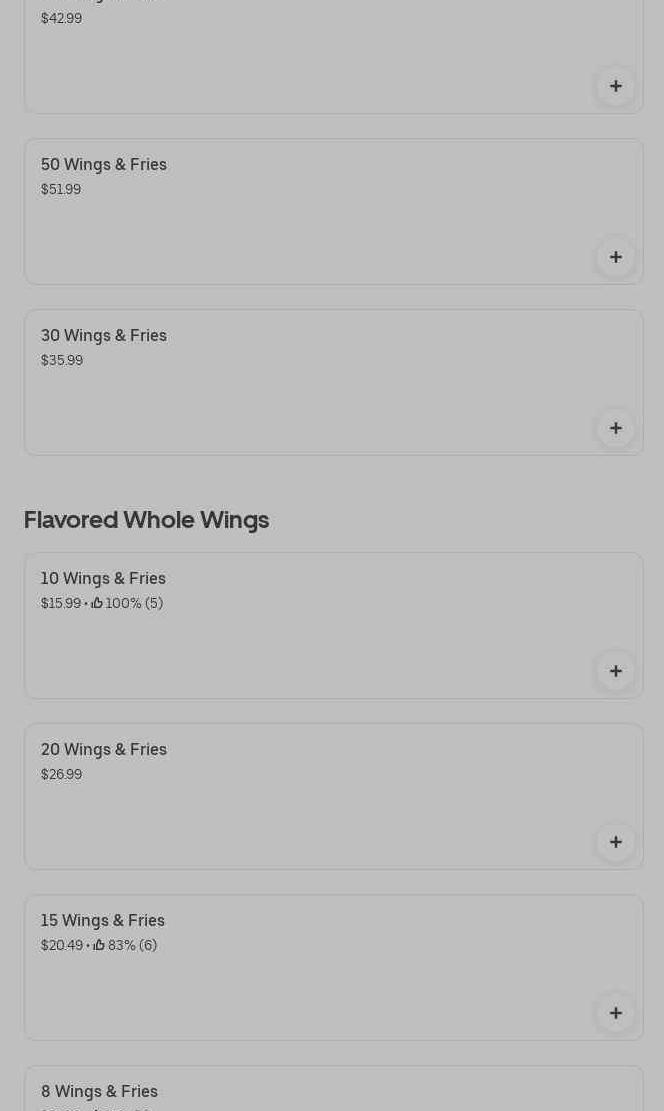The width and height of the screenshot is (664, 1111).
Task: Click plus icon on 20 Wings & Fries card
Action: [x=616, y=842]
